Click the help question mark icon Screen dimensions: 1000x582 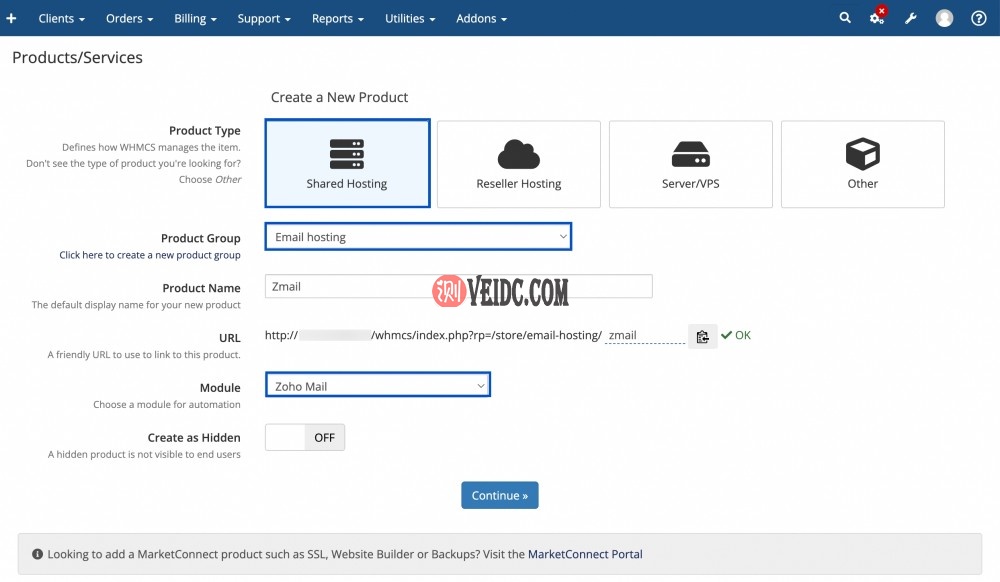[x=979, y=18]
